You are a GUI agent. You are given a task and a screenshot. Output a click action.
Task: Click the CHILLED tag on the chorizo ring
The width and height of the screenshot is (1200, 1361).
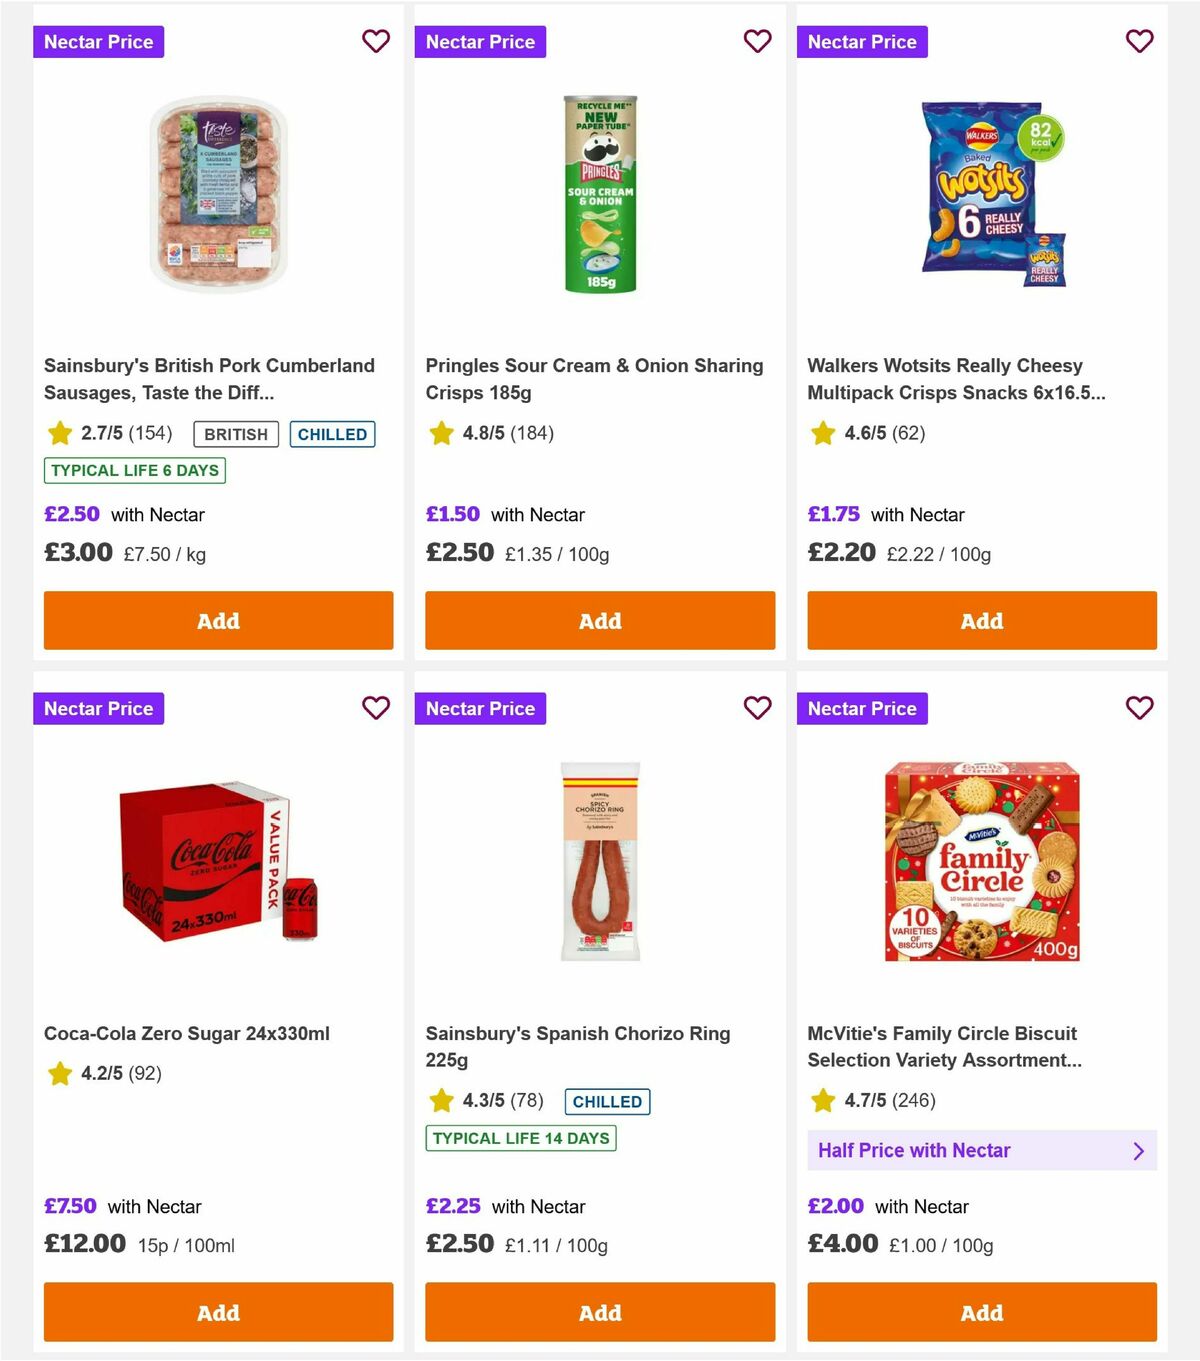[x=607, y=1101]
